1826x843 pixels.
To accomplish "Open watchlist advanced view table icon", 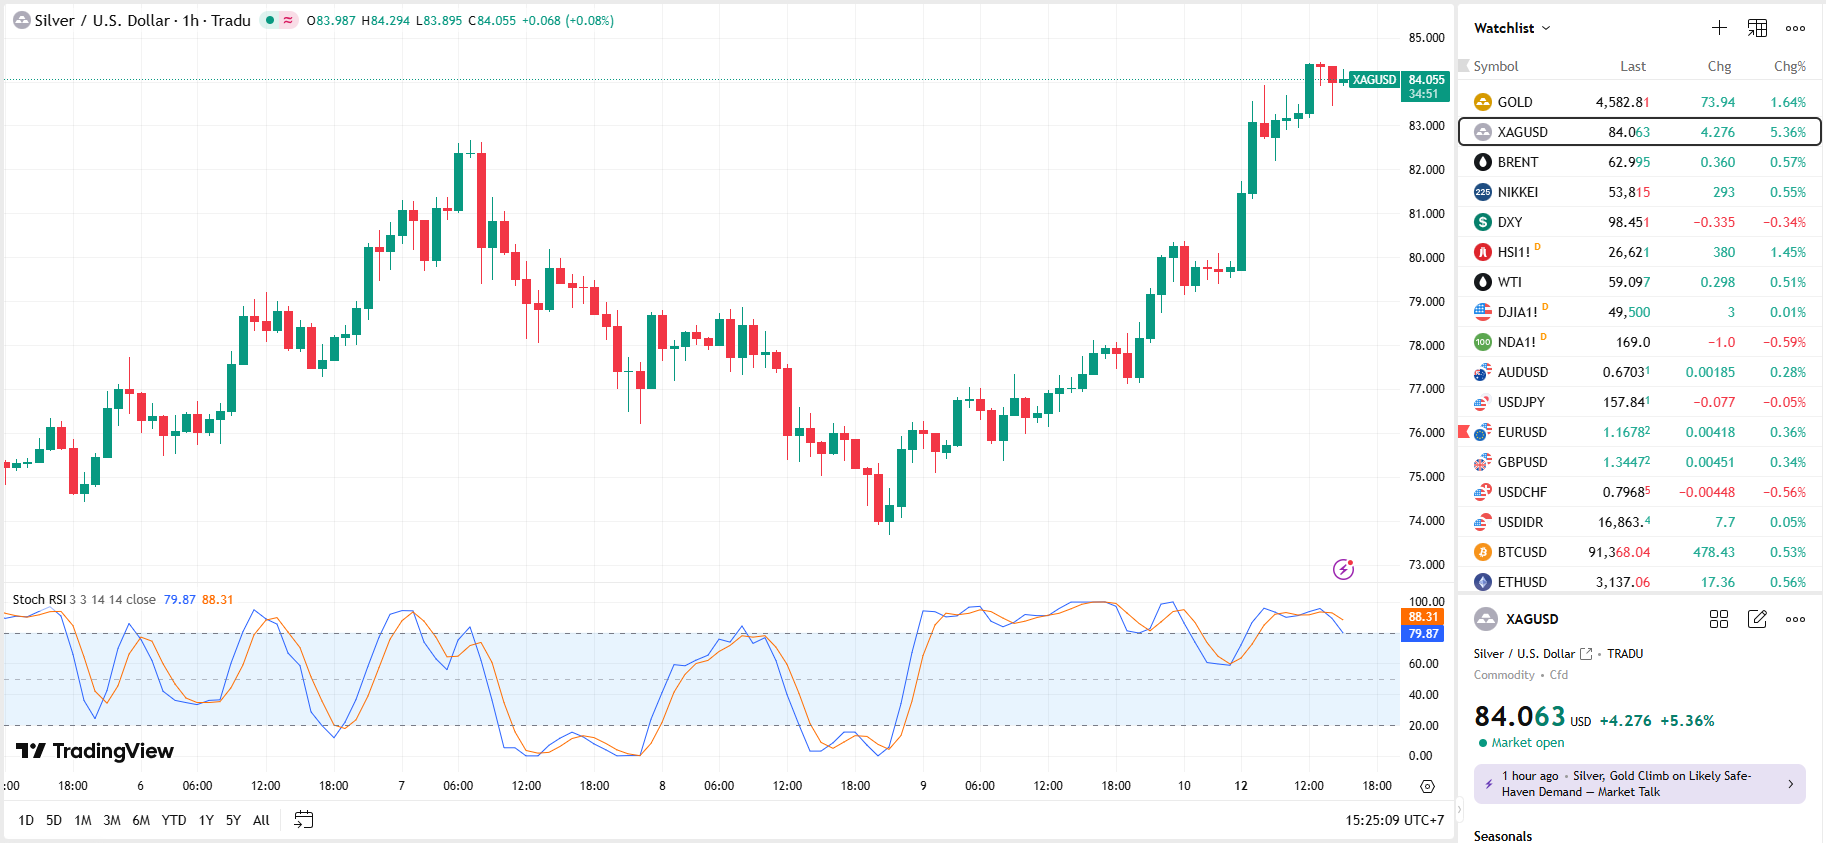I will pyautogui.click(x=1757, y=28).
